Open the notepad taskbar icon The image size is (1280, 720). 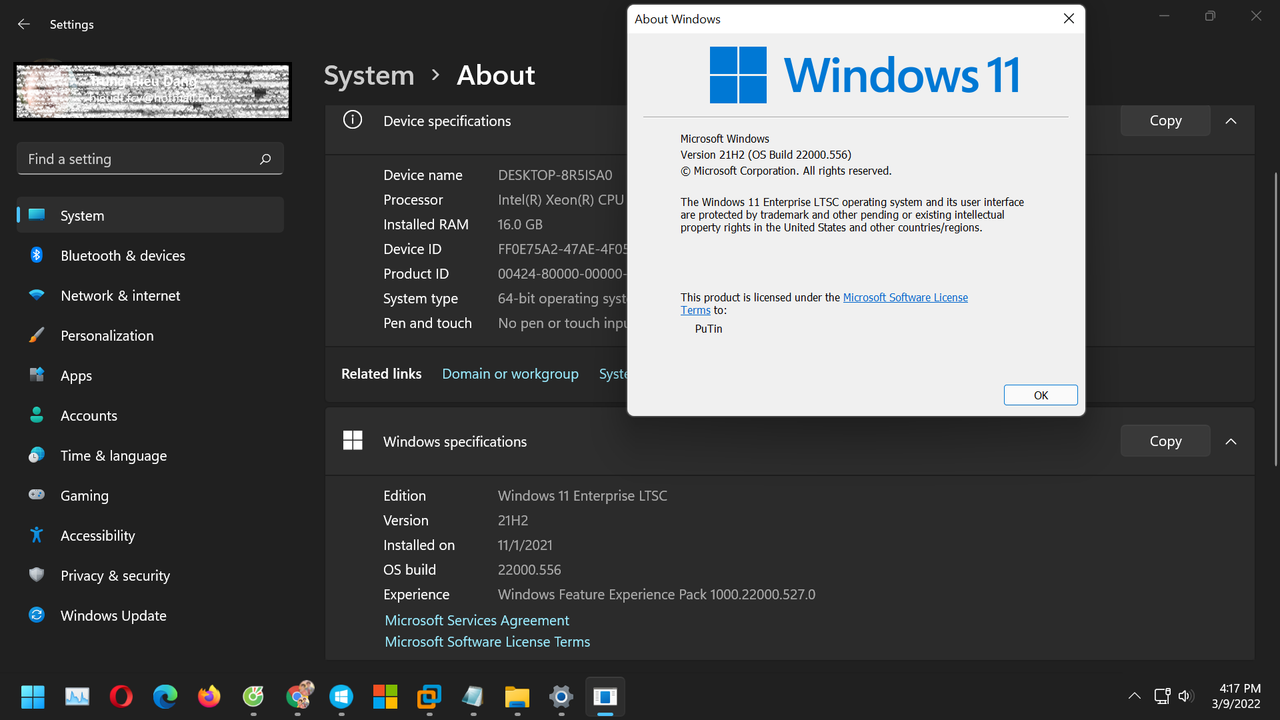click(473, 696)
